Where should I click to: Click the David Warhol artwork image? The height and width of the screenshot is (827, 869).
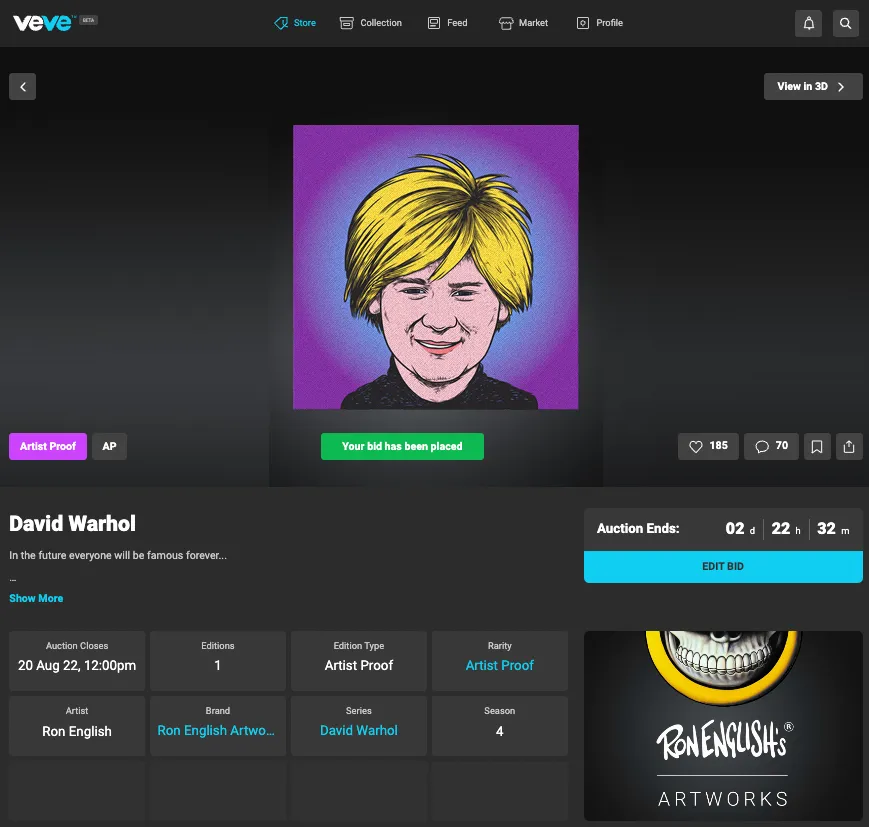[435, 267]
